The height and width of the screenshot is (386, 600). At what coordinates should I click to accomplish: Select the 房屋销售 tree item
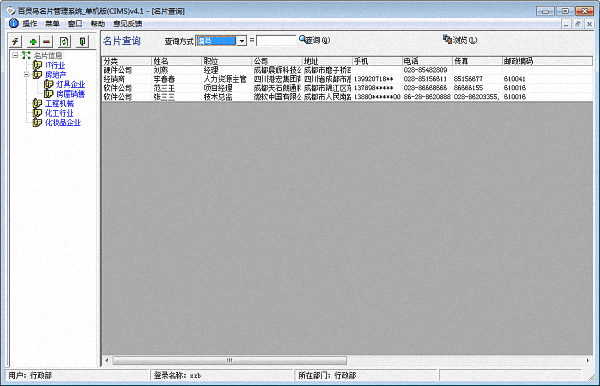click(70, 94)
